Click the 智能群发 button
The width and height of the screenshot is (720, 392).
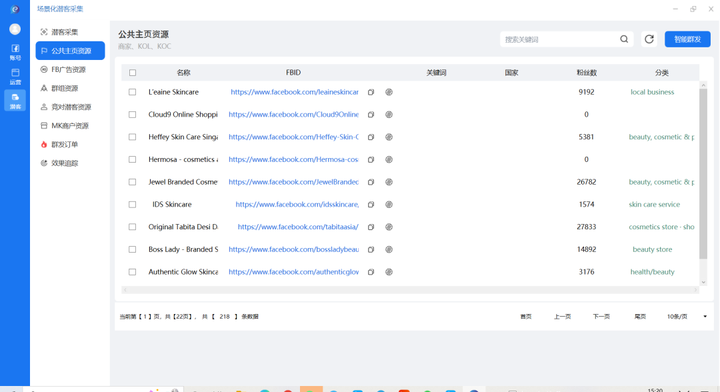(687, 39)
